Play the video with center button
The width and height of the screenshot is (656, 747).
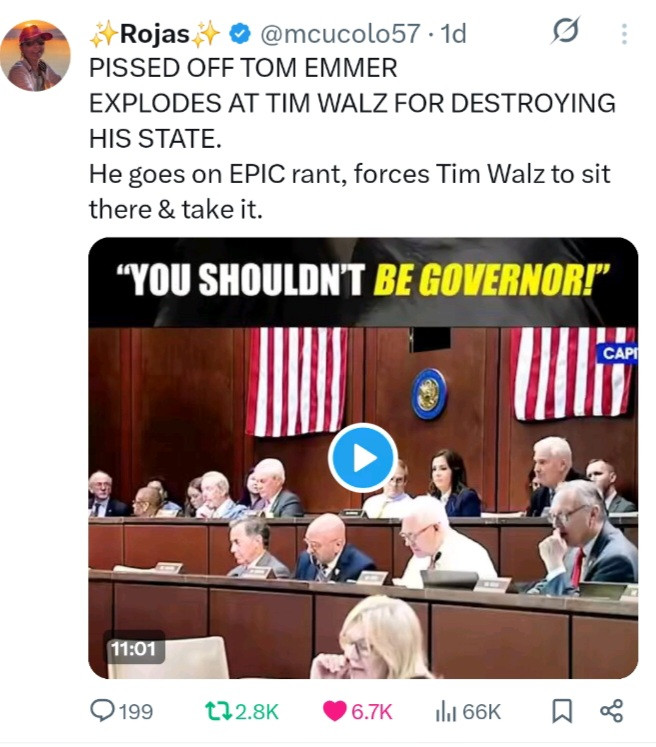363,457
